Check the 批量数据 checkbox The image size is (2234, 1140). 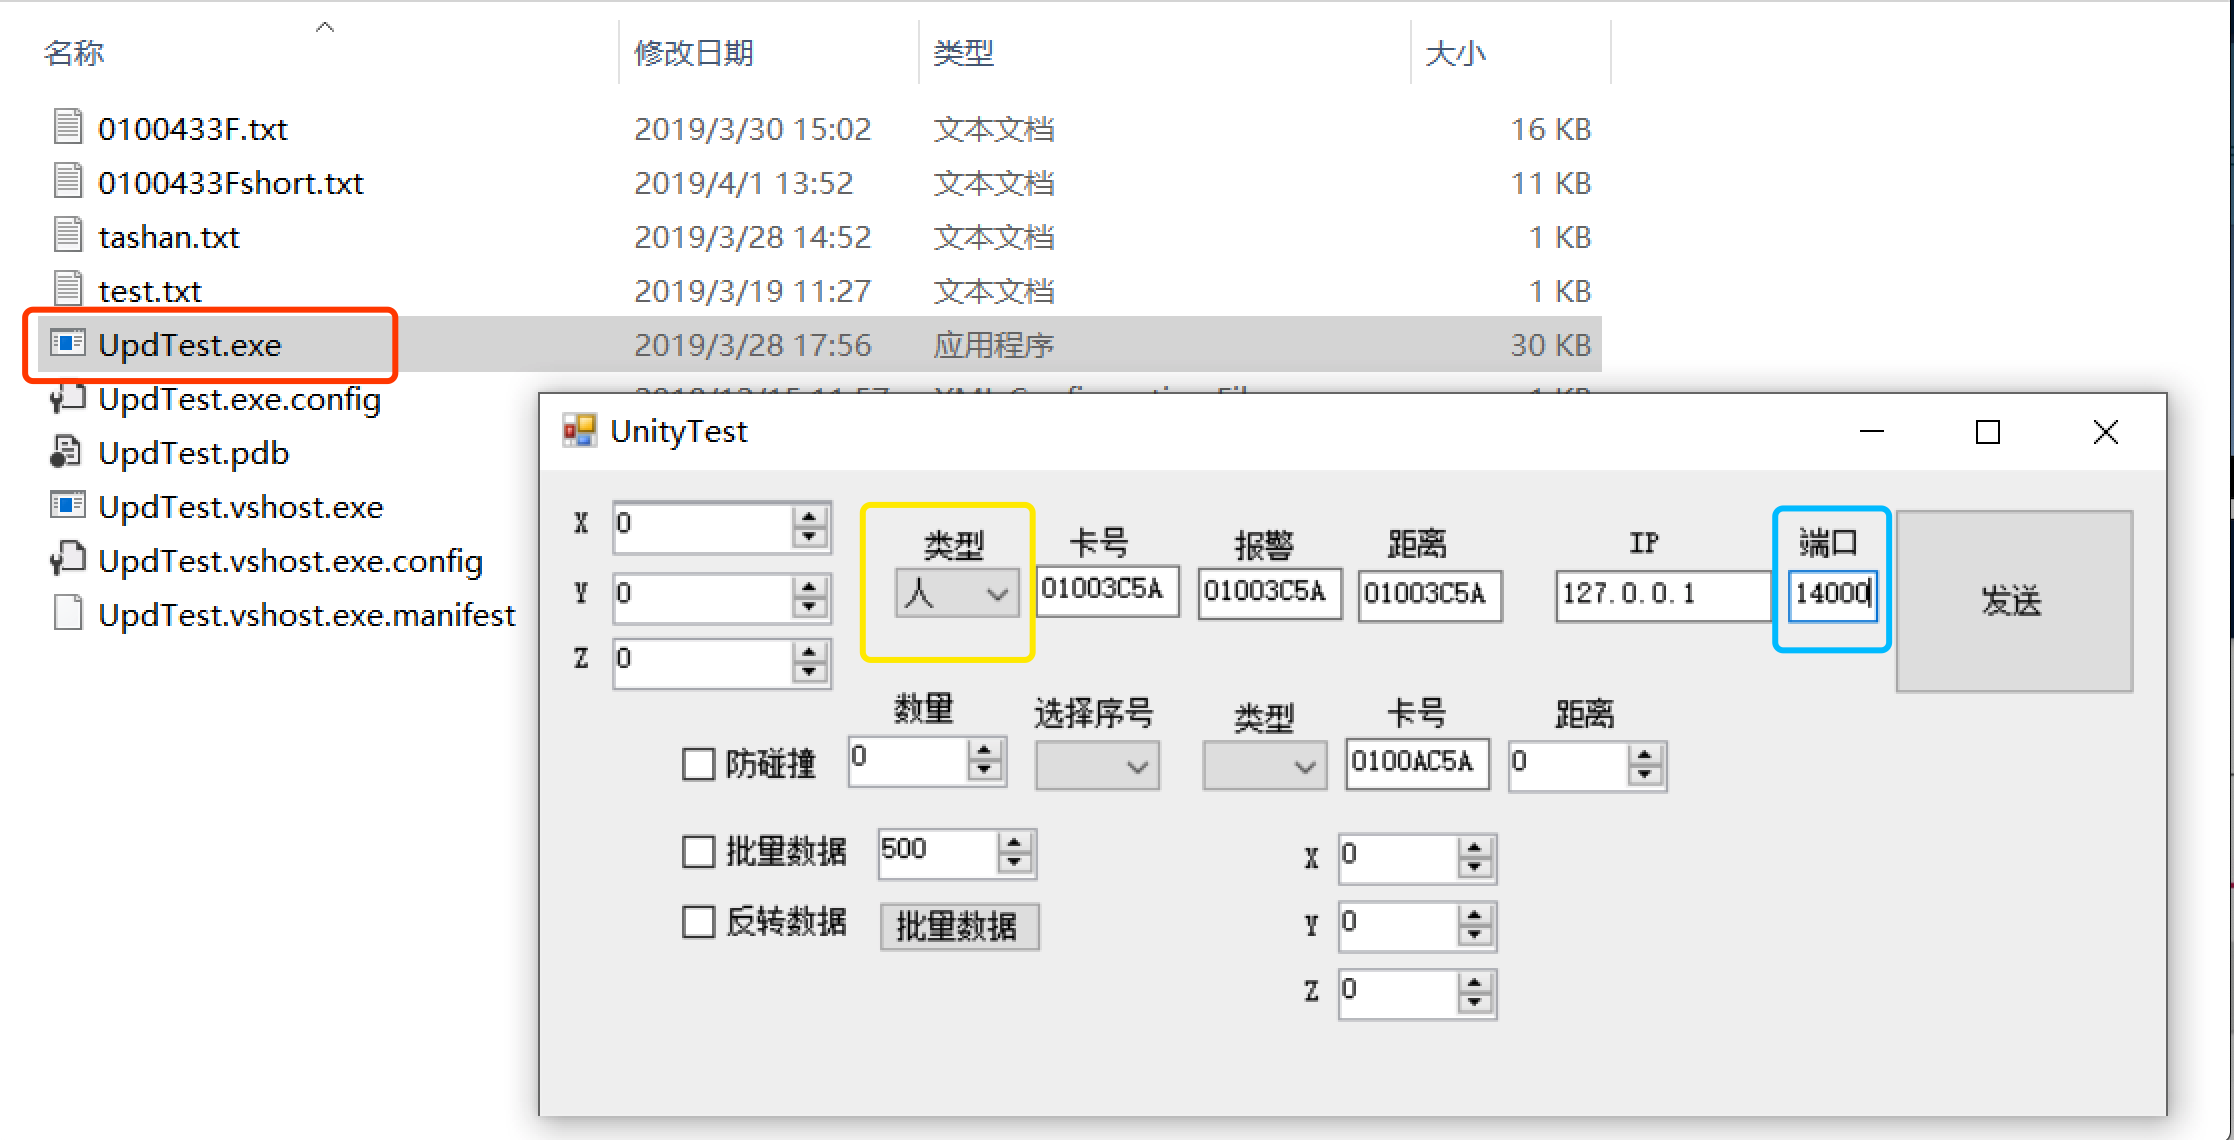coord(698,852)
